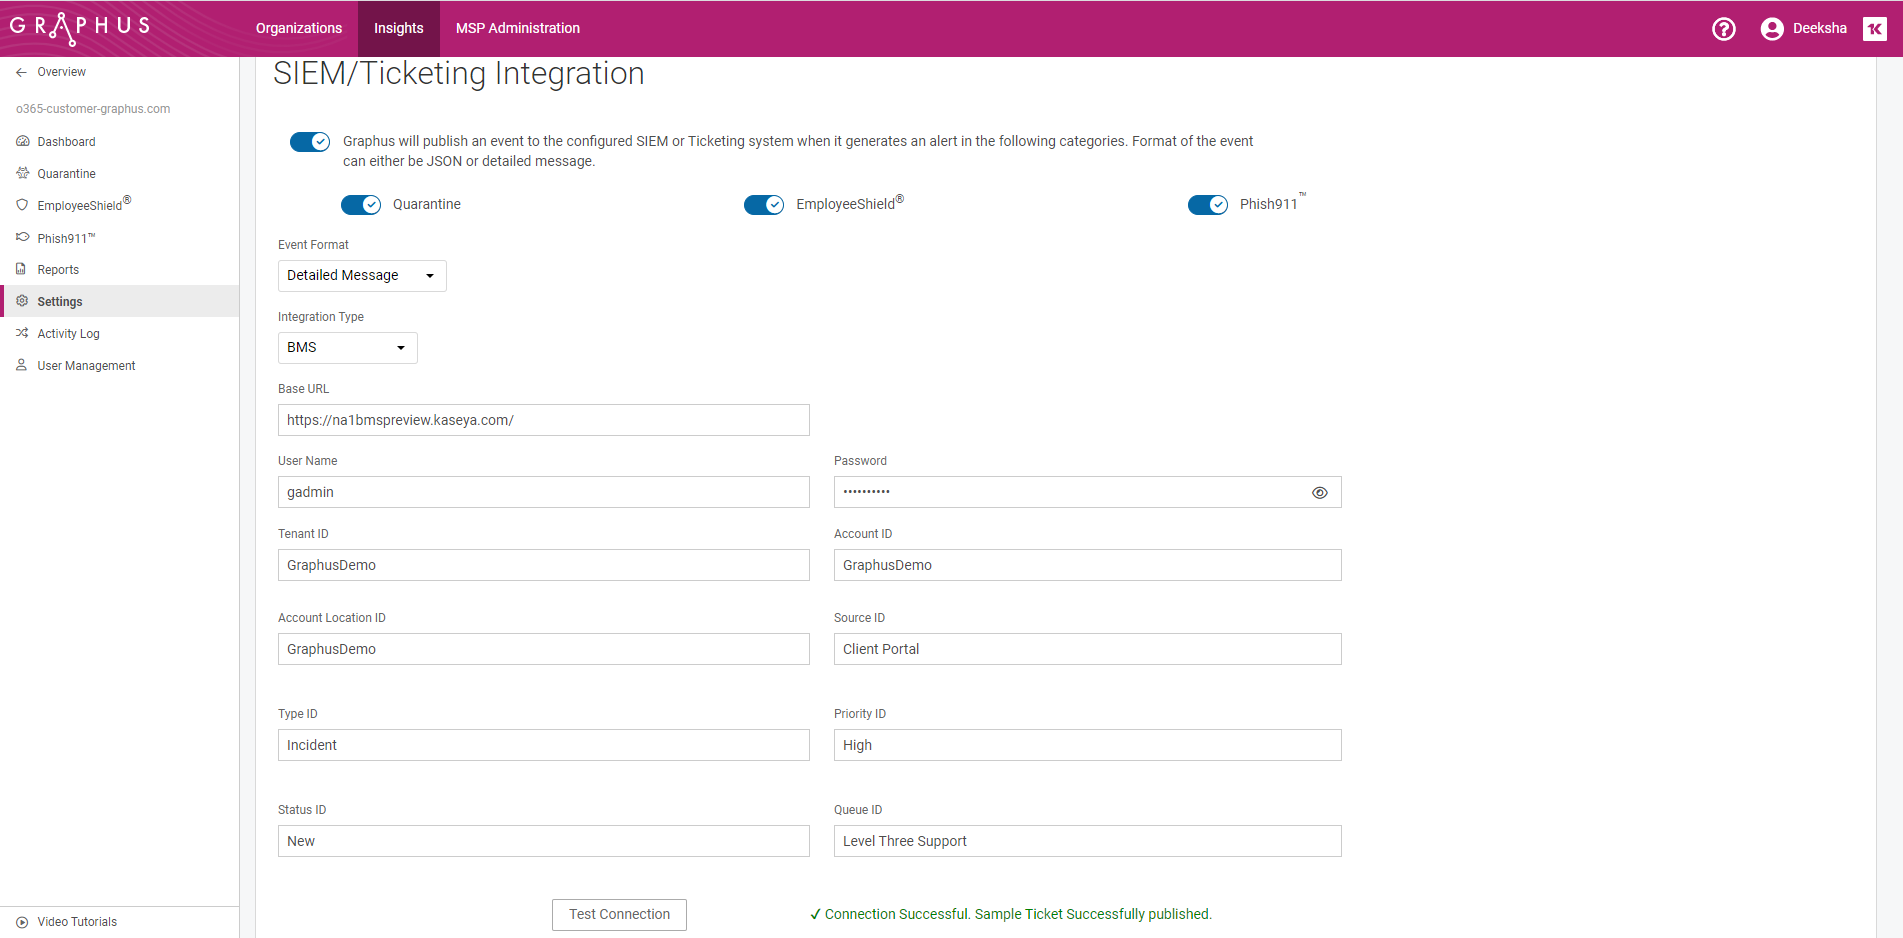Expand the Integration Type BMS dropdown
This screenshot has width=1903, height=938.
pyautogui.click(x=347, y=347)
